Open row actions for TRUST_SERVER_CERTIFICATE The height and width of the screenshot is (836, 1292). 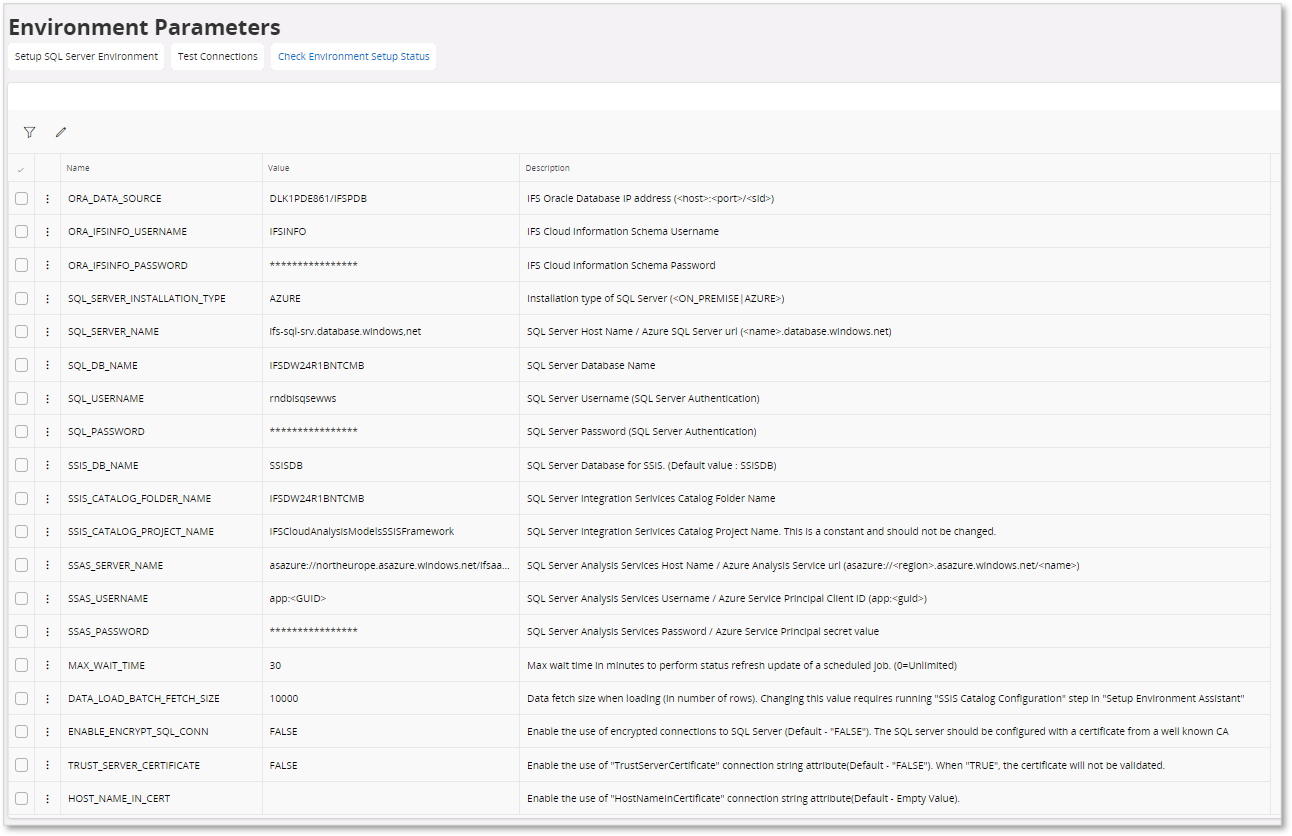click(47, 764)
